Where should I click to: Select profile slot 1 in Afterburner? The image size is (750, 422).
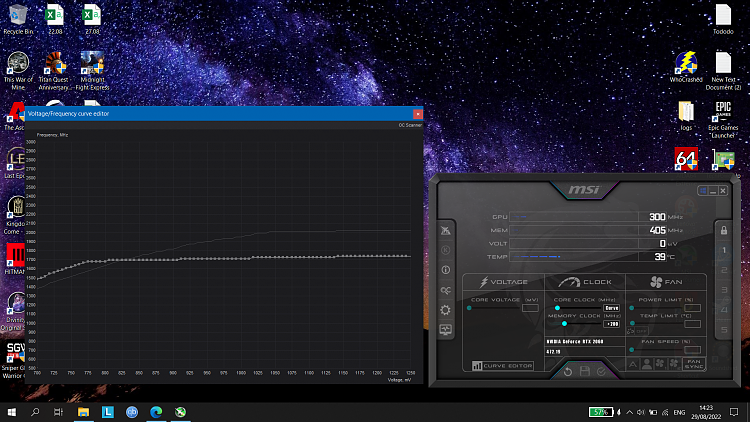[x=724, y=250]
